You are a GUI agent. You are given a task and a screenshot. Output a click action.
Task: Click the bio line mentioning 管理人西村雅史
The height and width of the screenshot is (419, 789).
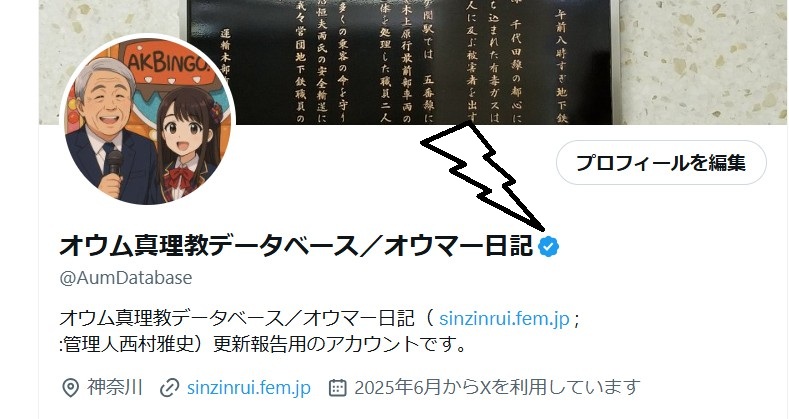pyautogui.click(x=262, y=345)
